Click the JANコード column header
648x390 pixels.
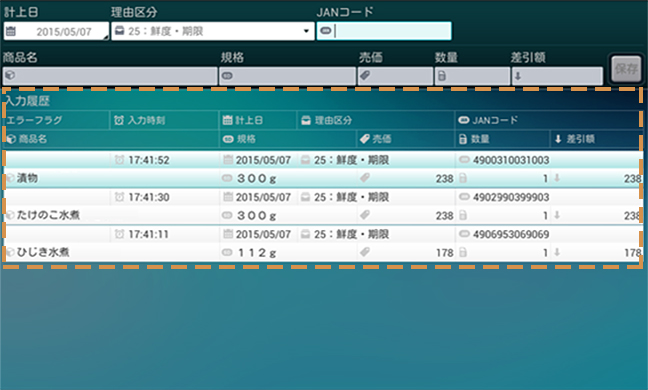(x=548, y=120)
